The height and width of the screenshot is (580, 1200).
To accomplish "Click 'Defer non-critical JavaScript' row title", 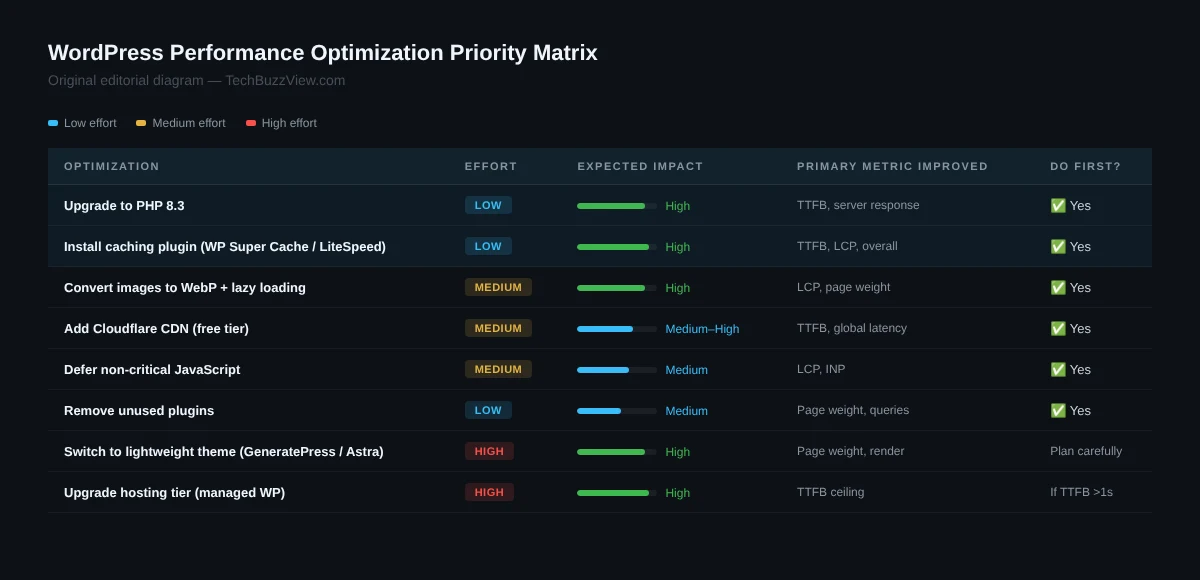I will click(x=152, y=369).
